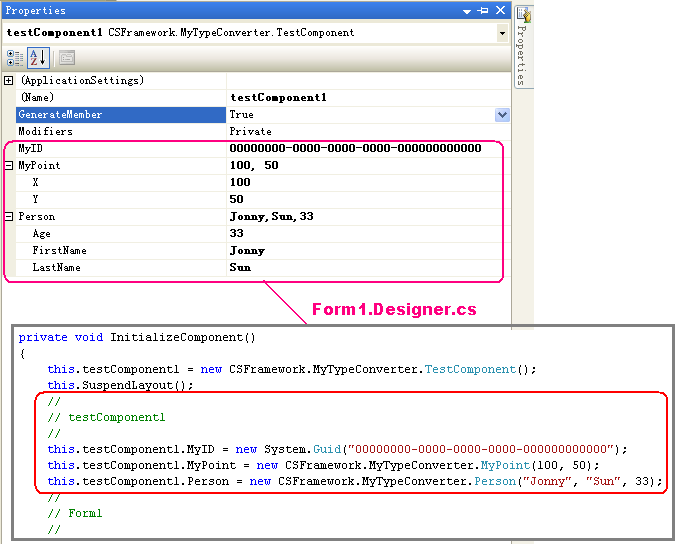The image size is (678, 544).
Task: Select the LastName sub-property label
Action: tap(57, 268)
